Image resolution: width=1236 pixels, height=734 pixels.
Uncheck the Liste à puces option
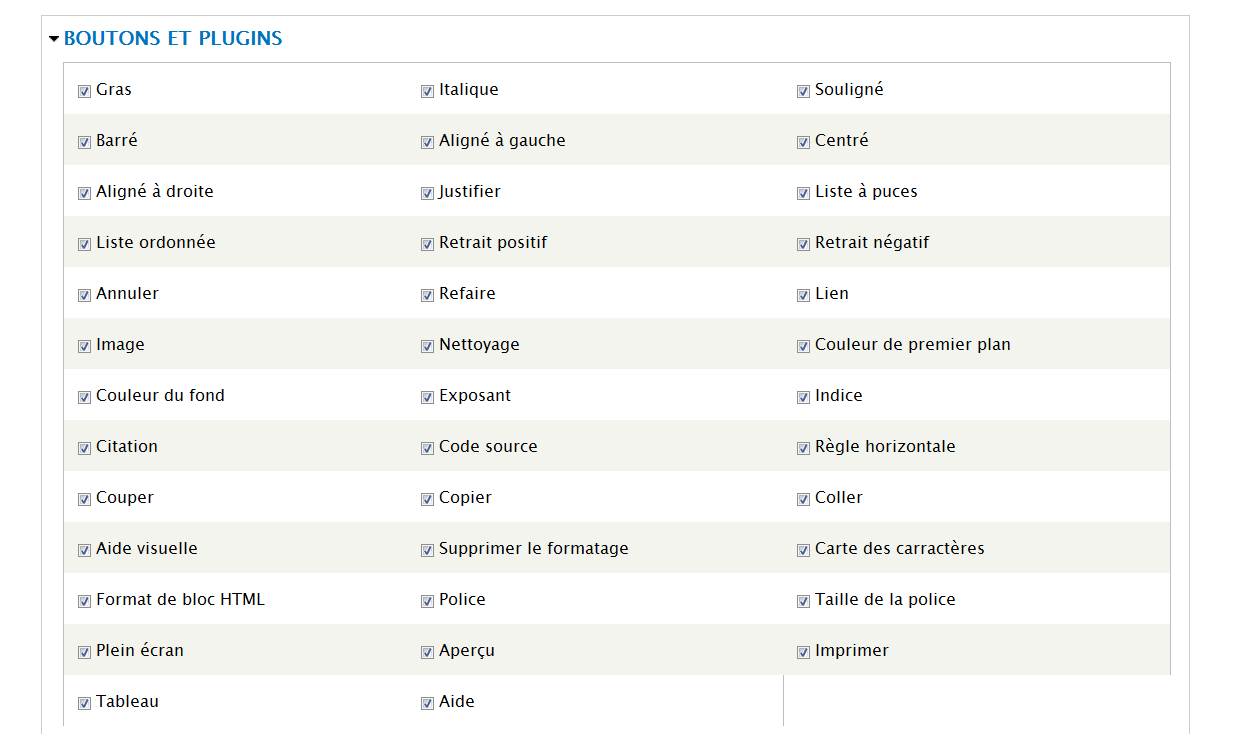point(804,193)
